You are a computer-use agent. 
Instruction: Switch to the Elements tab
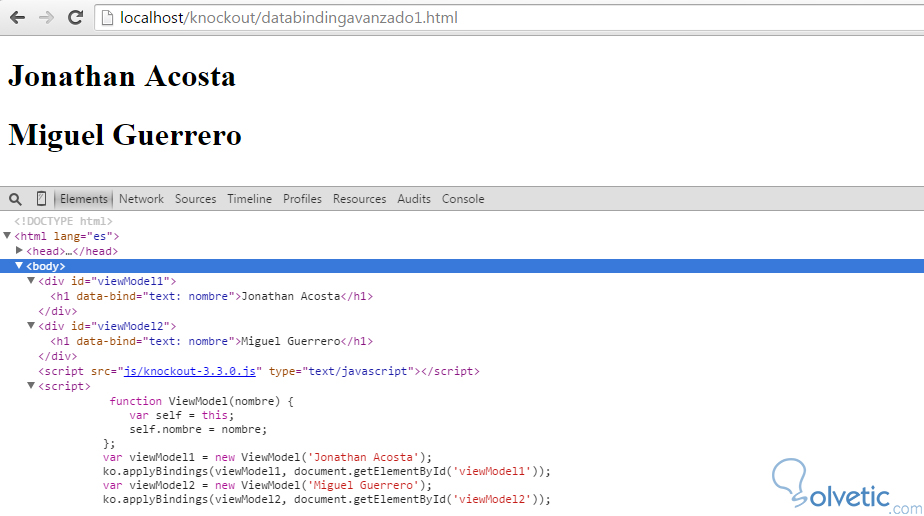click(x=84, y=199)
